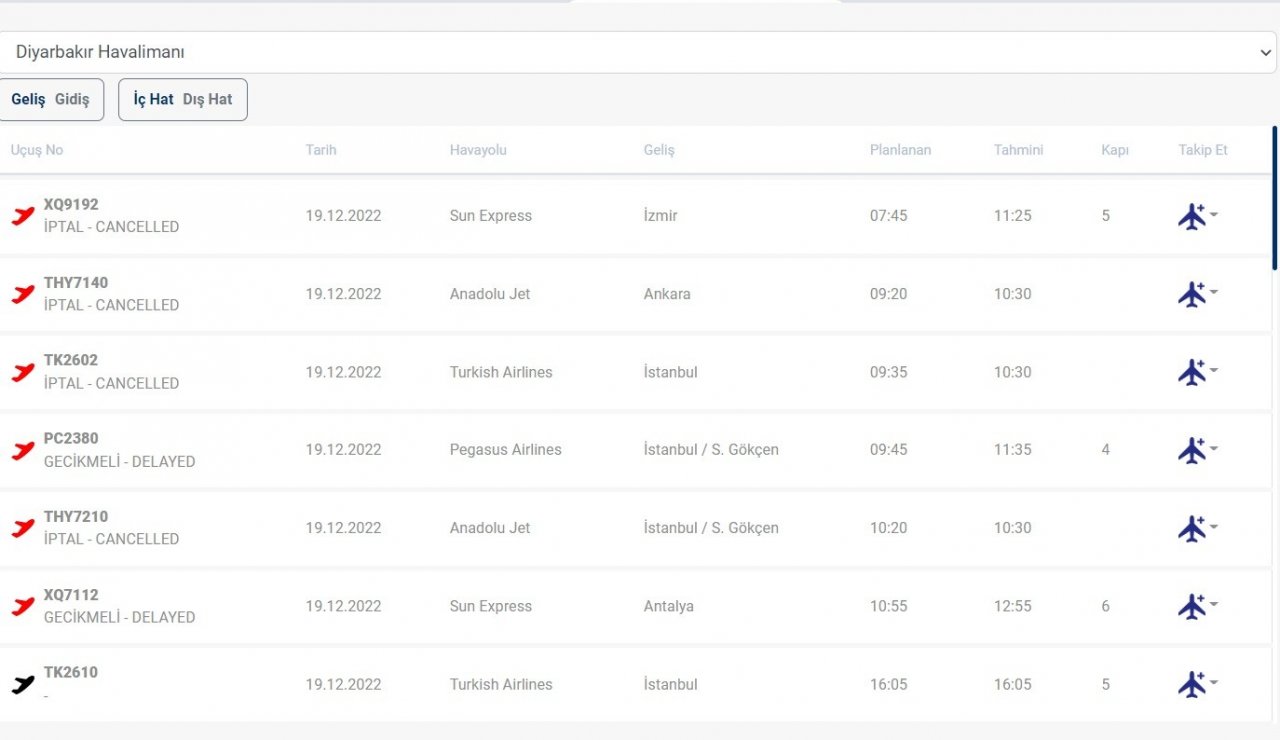1280x740 pixels.
Task: Select İç Hat domestic flights
Action: point(153,100)
